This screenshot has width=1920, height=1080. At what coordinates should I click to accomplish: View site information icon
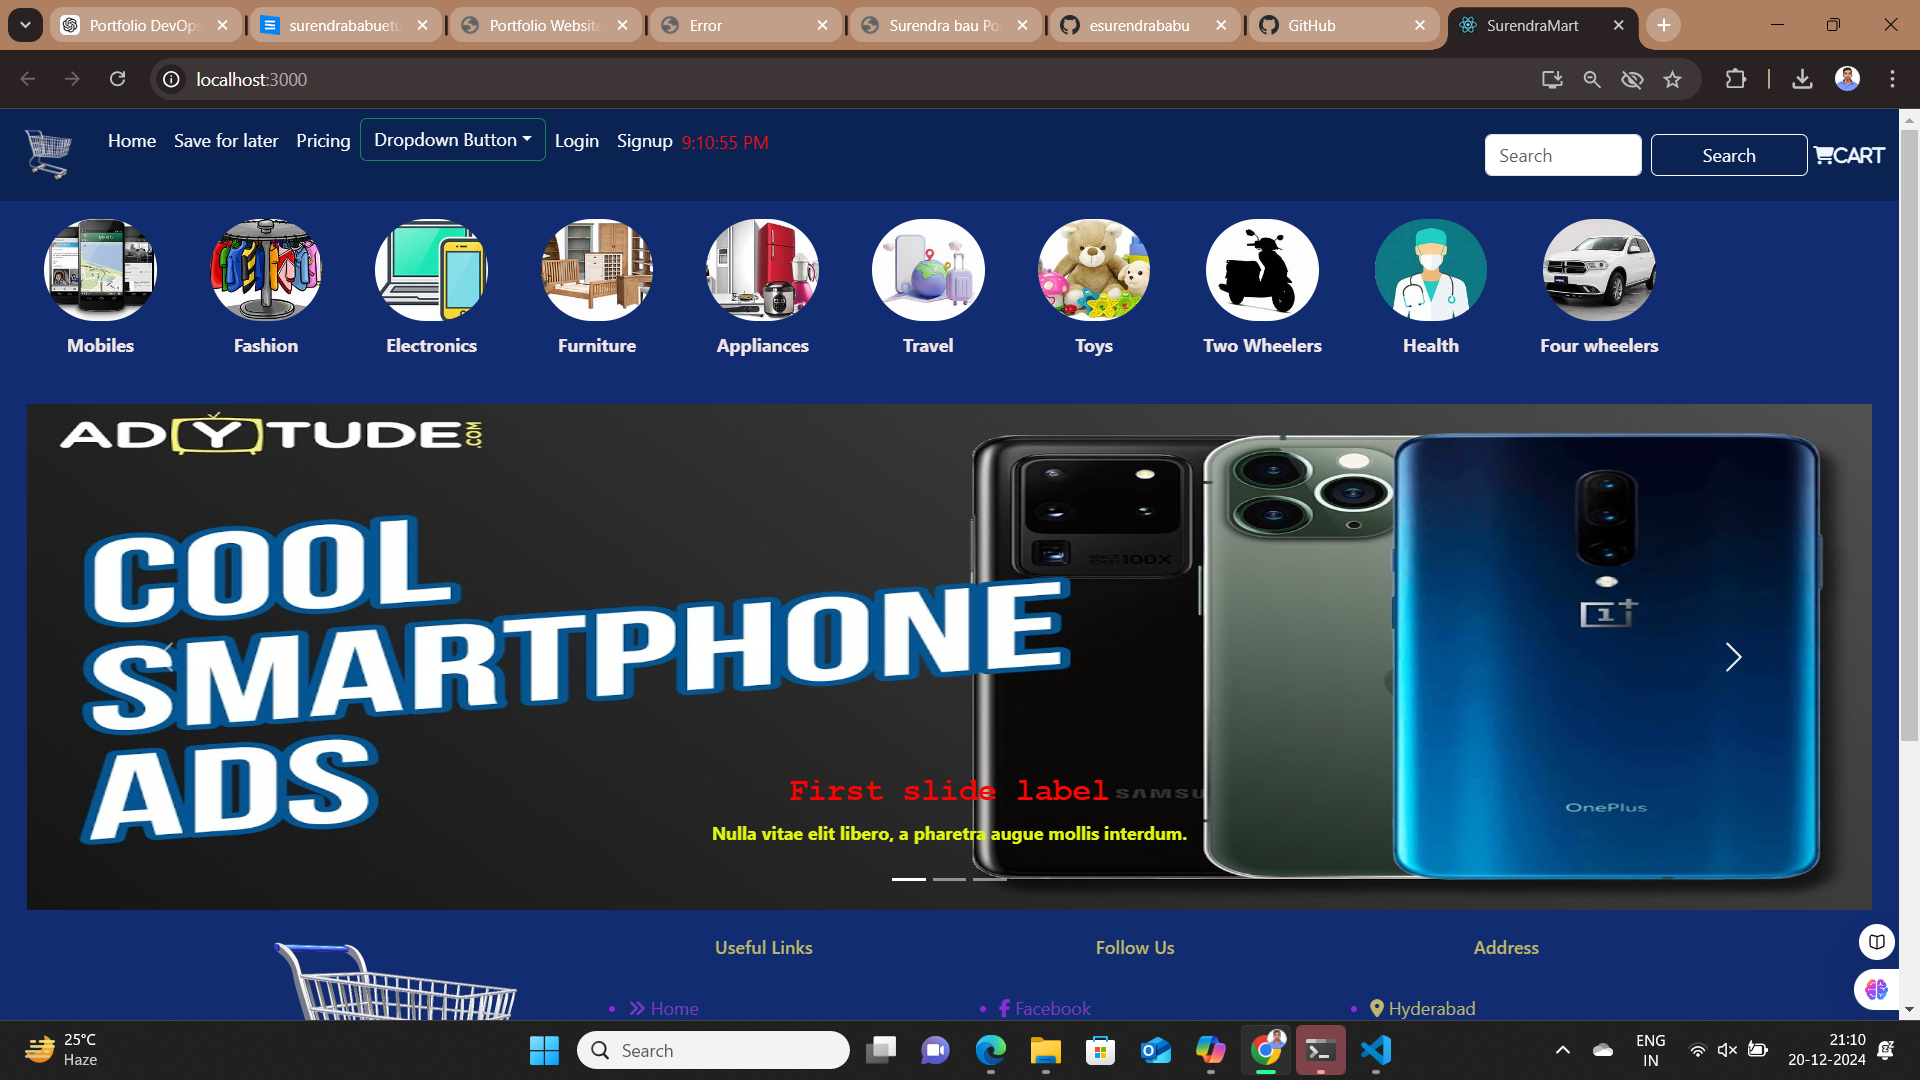172,79
